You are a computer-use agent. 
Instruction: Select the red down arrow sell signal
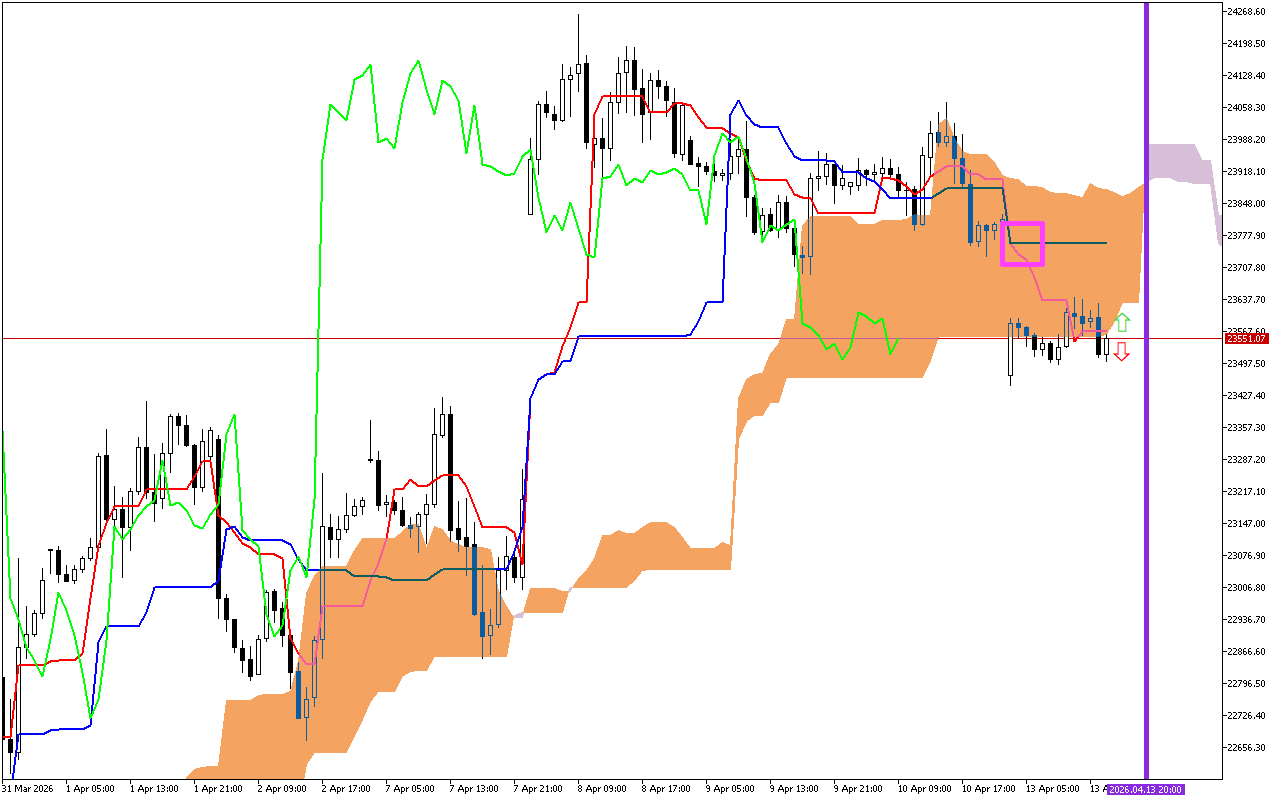coord(1123,353)
